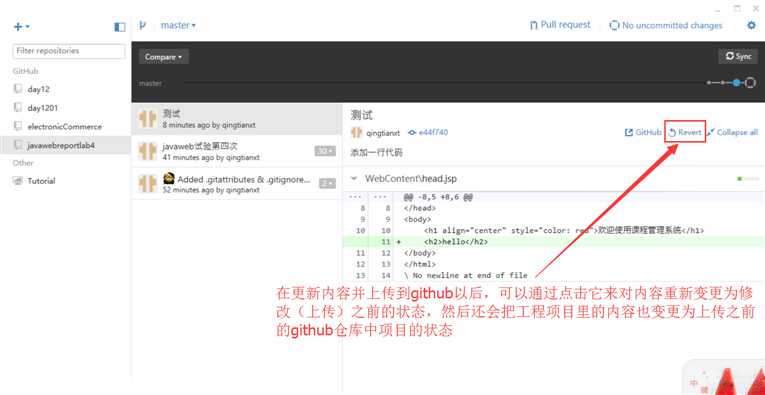
Task: Click the javawebreportlab4 repository icon
Action: 18,145
